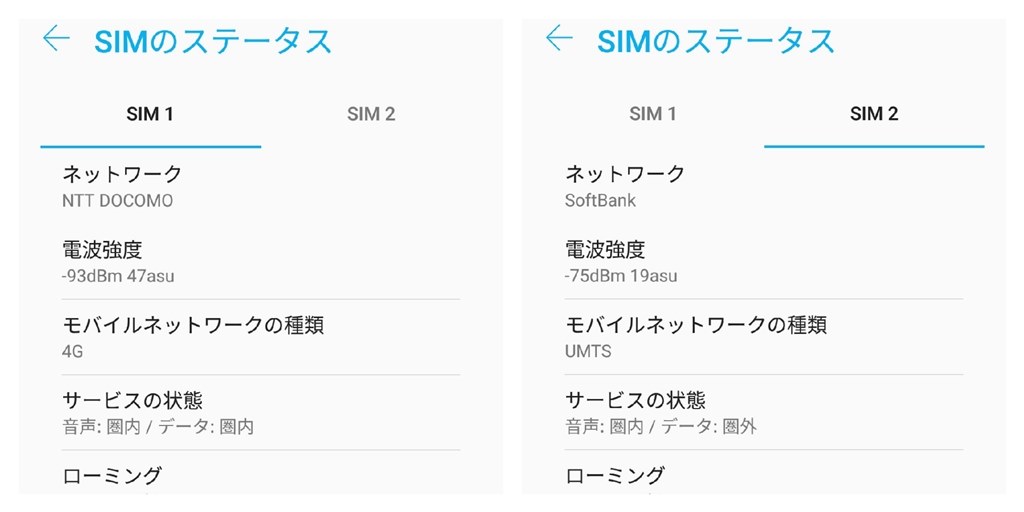The image size is (1024, 512).
Task: Tap the NTT DOCOMO network entry
Action: (x=118, y=200)
